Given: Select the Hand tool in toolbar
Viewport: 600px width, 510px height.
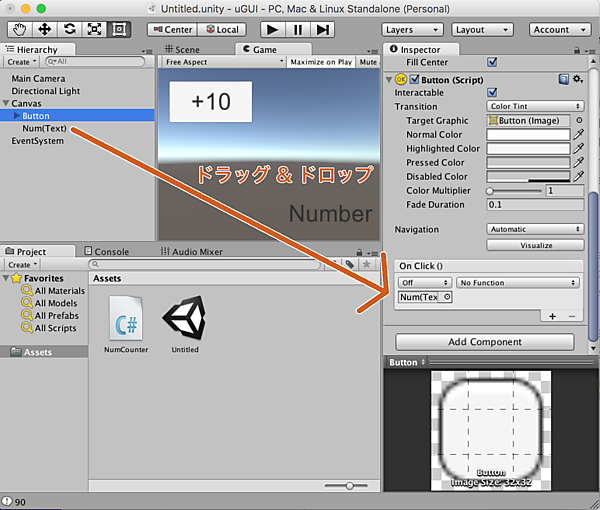Looking at the screenshot, I should 18,30.
